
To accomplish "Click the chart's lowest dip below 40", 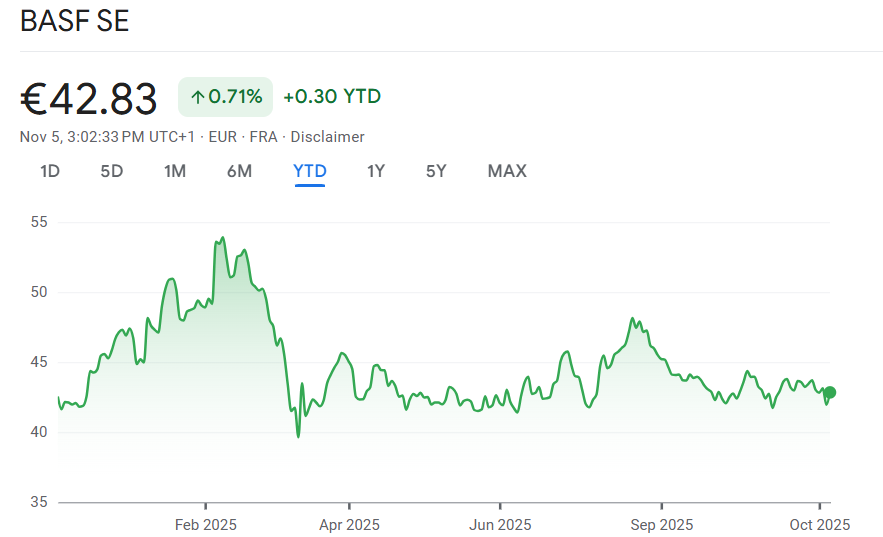I will point(298,436).
